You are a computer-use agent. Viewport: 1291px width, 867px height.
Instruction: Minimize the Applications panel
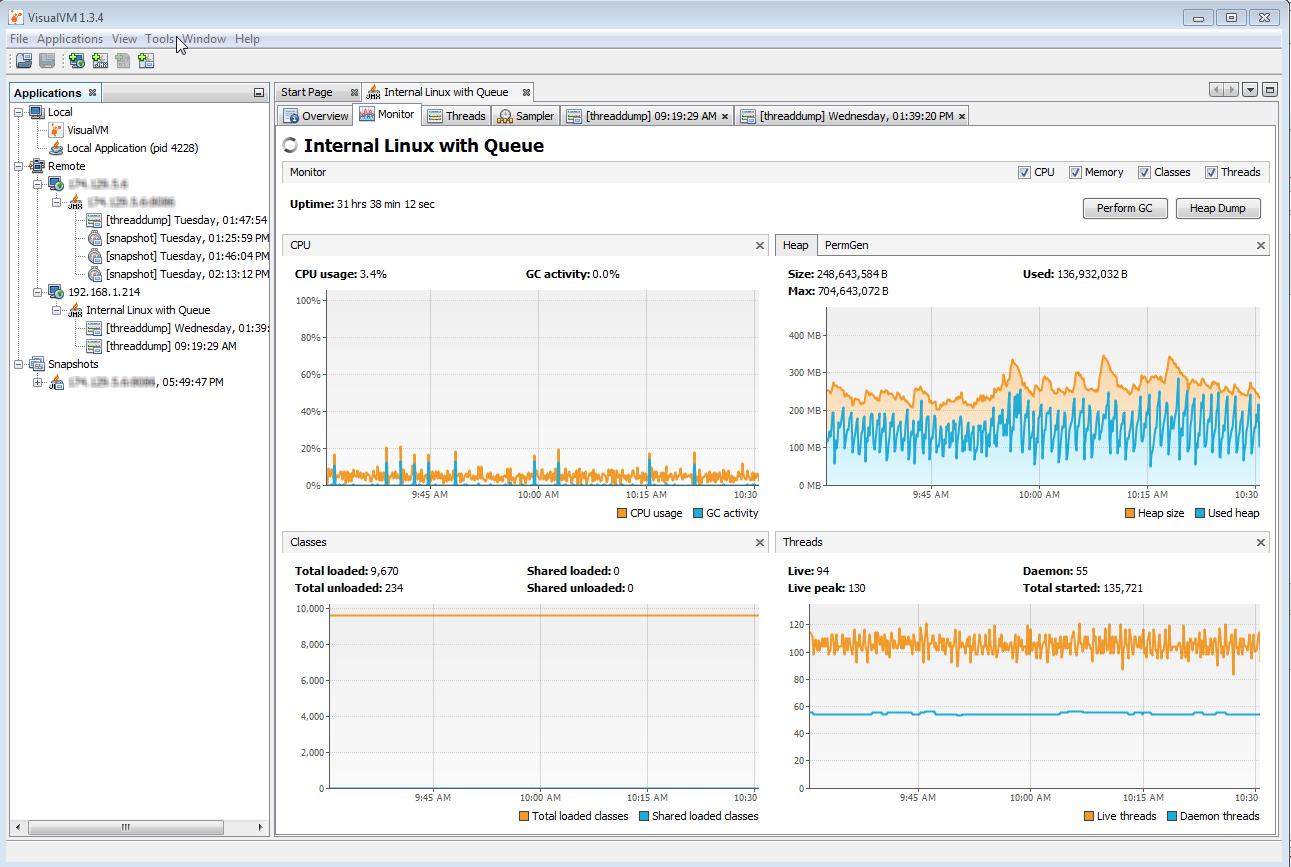259,93
